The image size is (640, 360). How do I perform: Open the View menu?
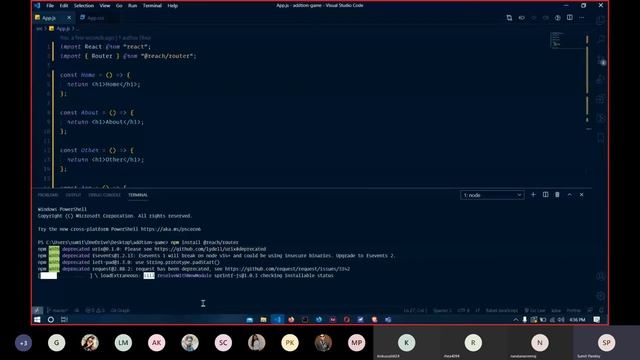click(x=105, y=6)
